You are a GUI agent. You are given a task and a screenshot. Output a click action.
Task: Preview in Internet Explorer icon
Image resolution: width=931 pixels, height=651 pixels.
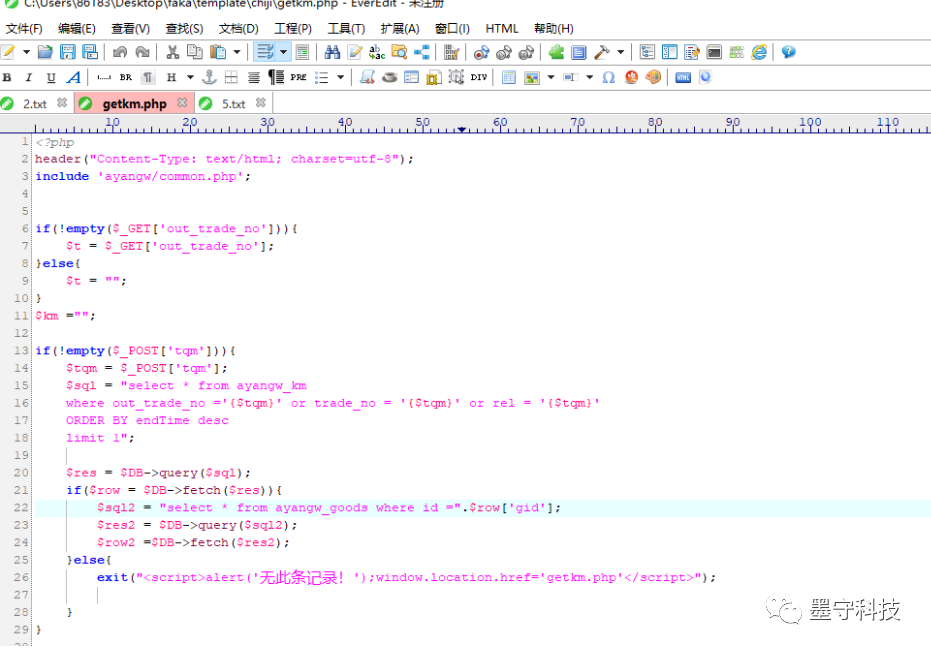[759, 52]
